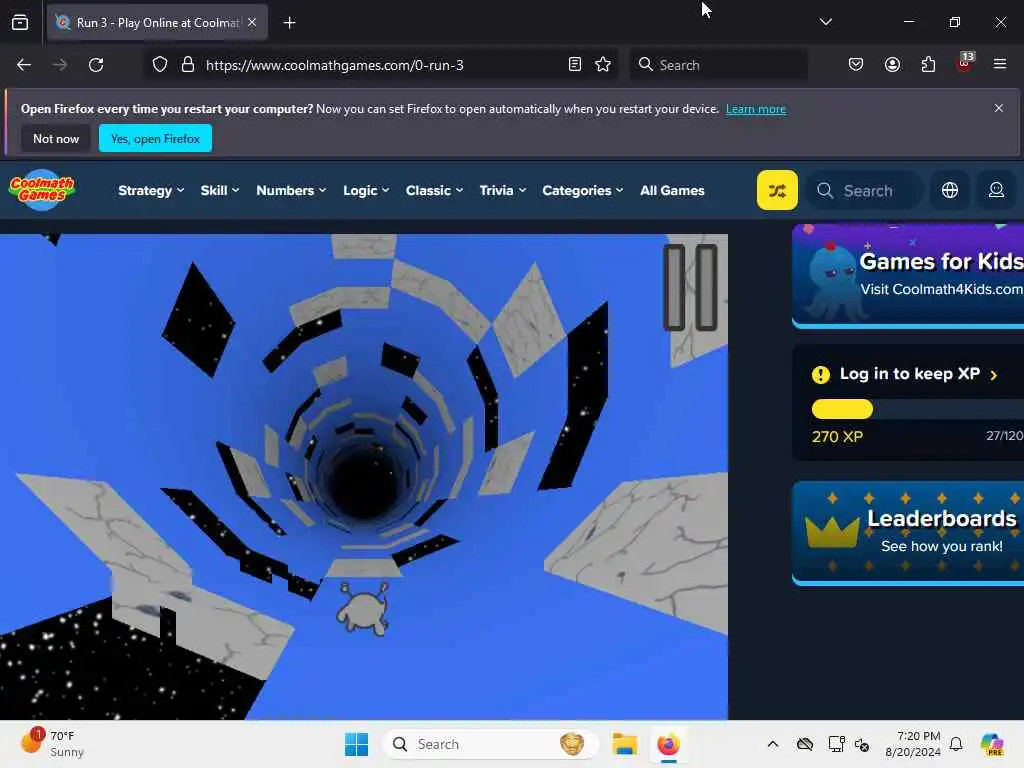
Task: Expand the Skill menu
Action: tap(219, 191)
